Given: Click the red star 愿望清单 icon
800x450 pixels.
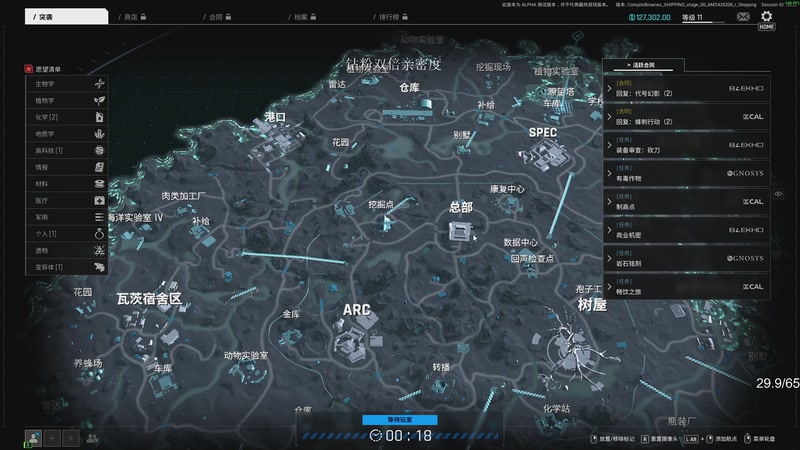Looking at the screenshot, I should 29,69.
